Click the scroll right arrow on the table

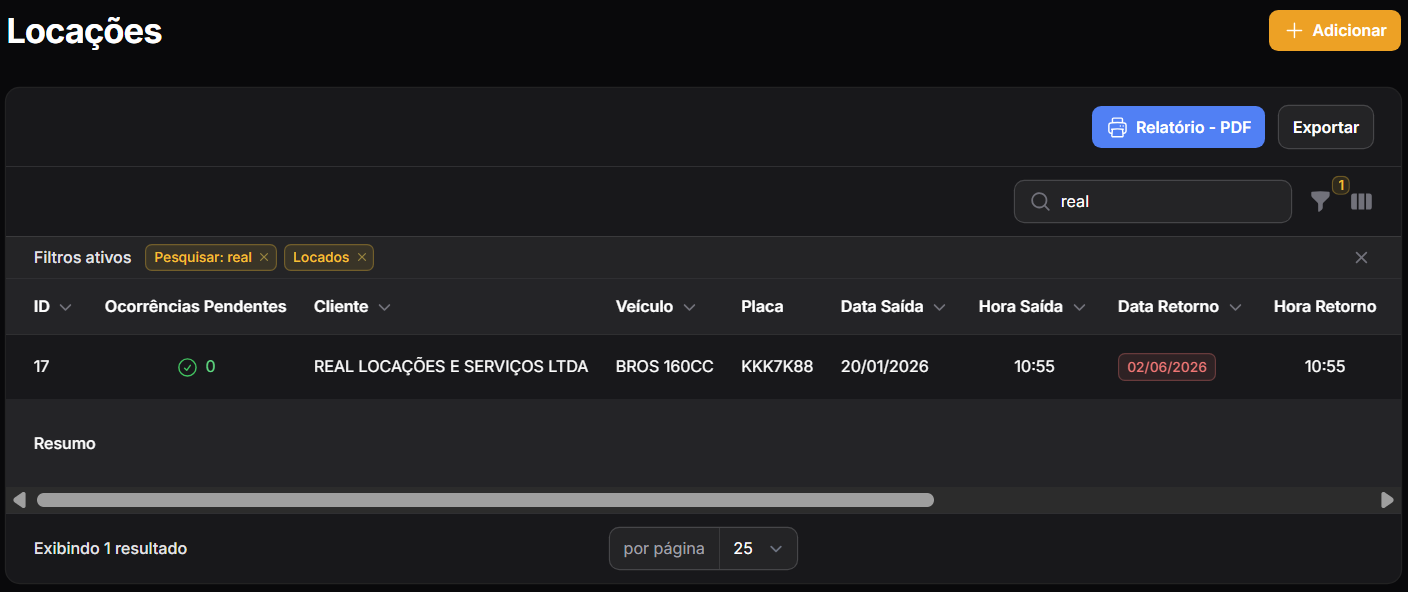(1387, 500)
